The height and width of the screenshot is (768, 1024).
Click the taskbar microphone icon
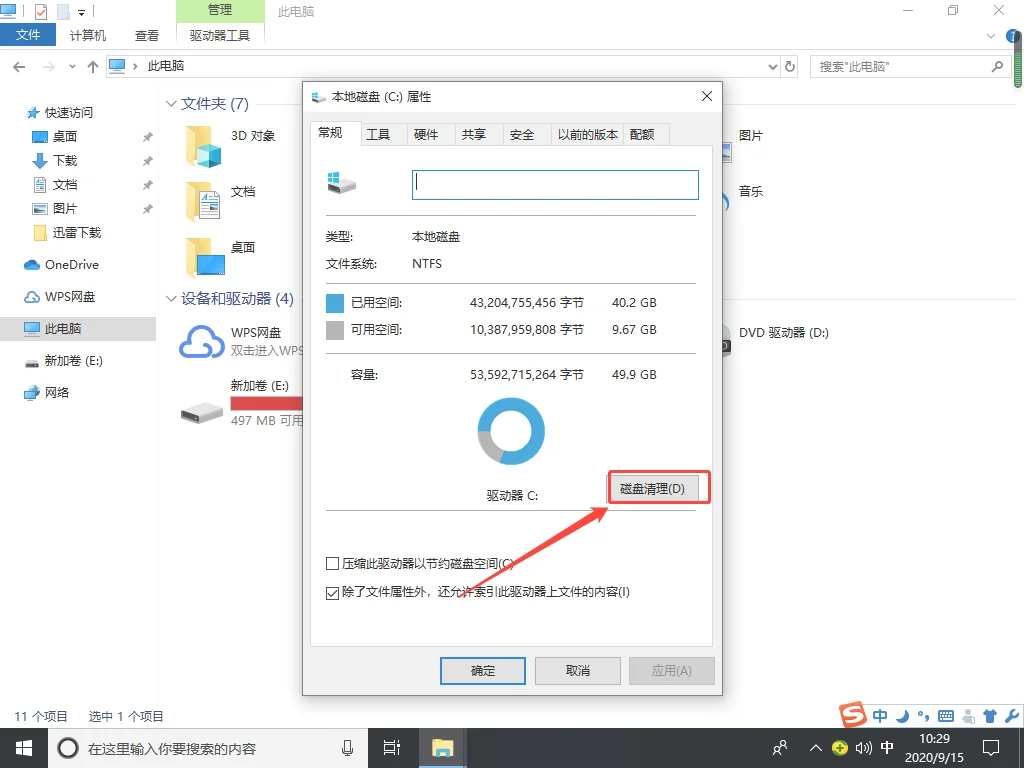coord(347,748)
